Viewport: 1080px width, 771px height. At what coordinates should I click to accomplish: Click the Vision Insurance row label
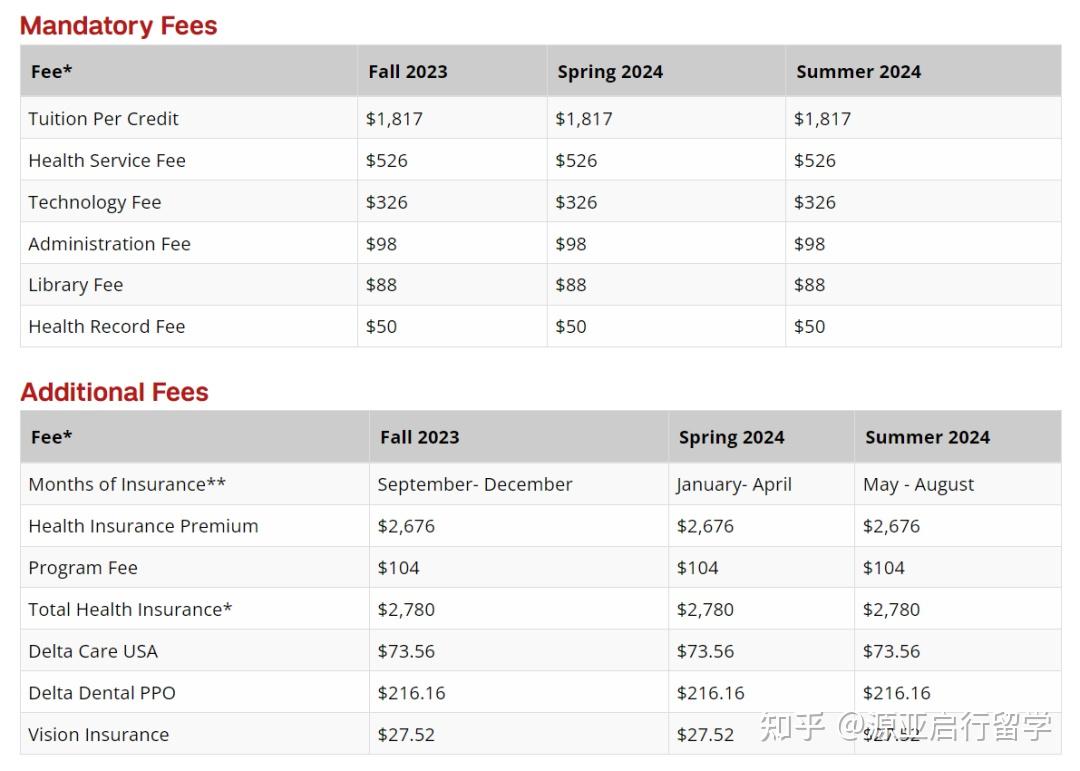(x=98, y=735)
